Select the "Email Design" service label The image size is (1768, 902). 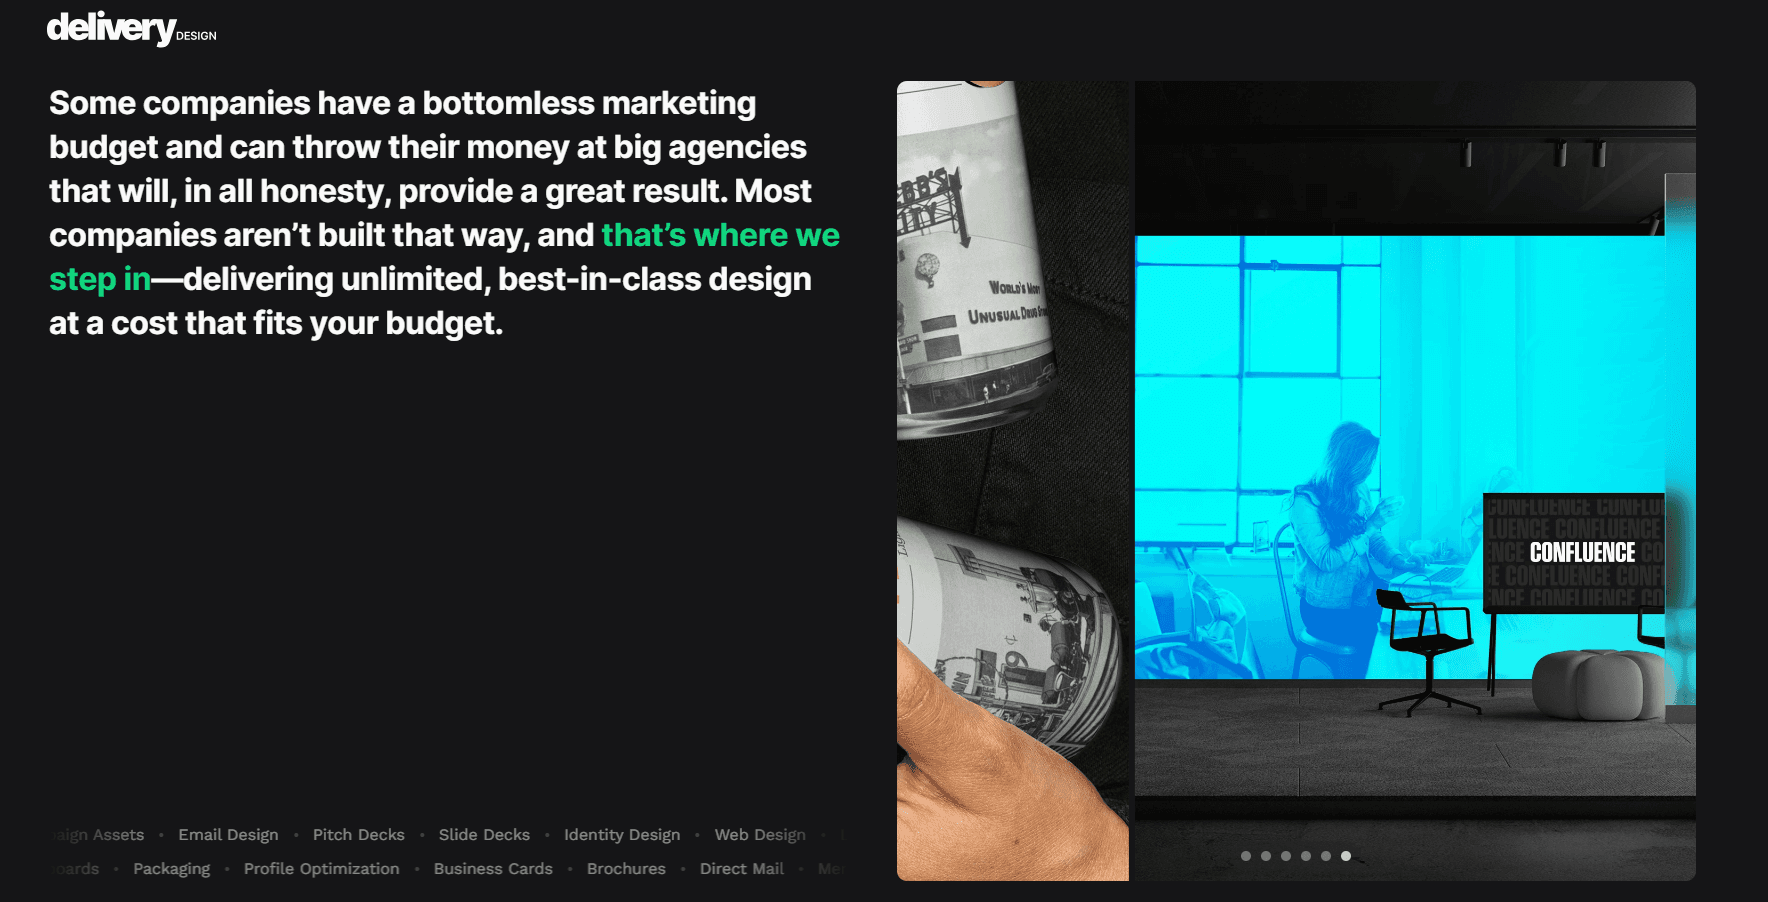[x=228, y=835]
